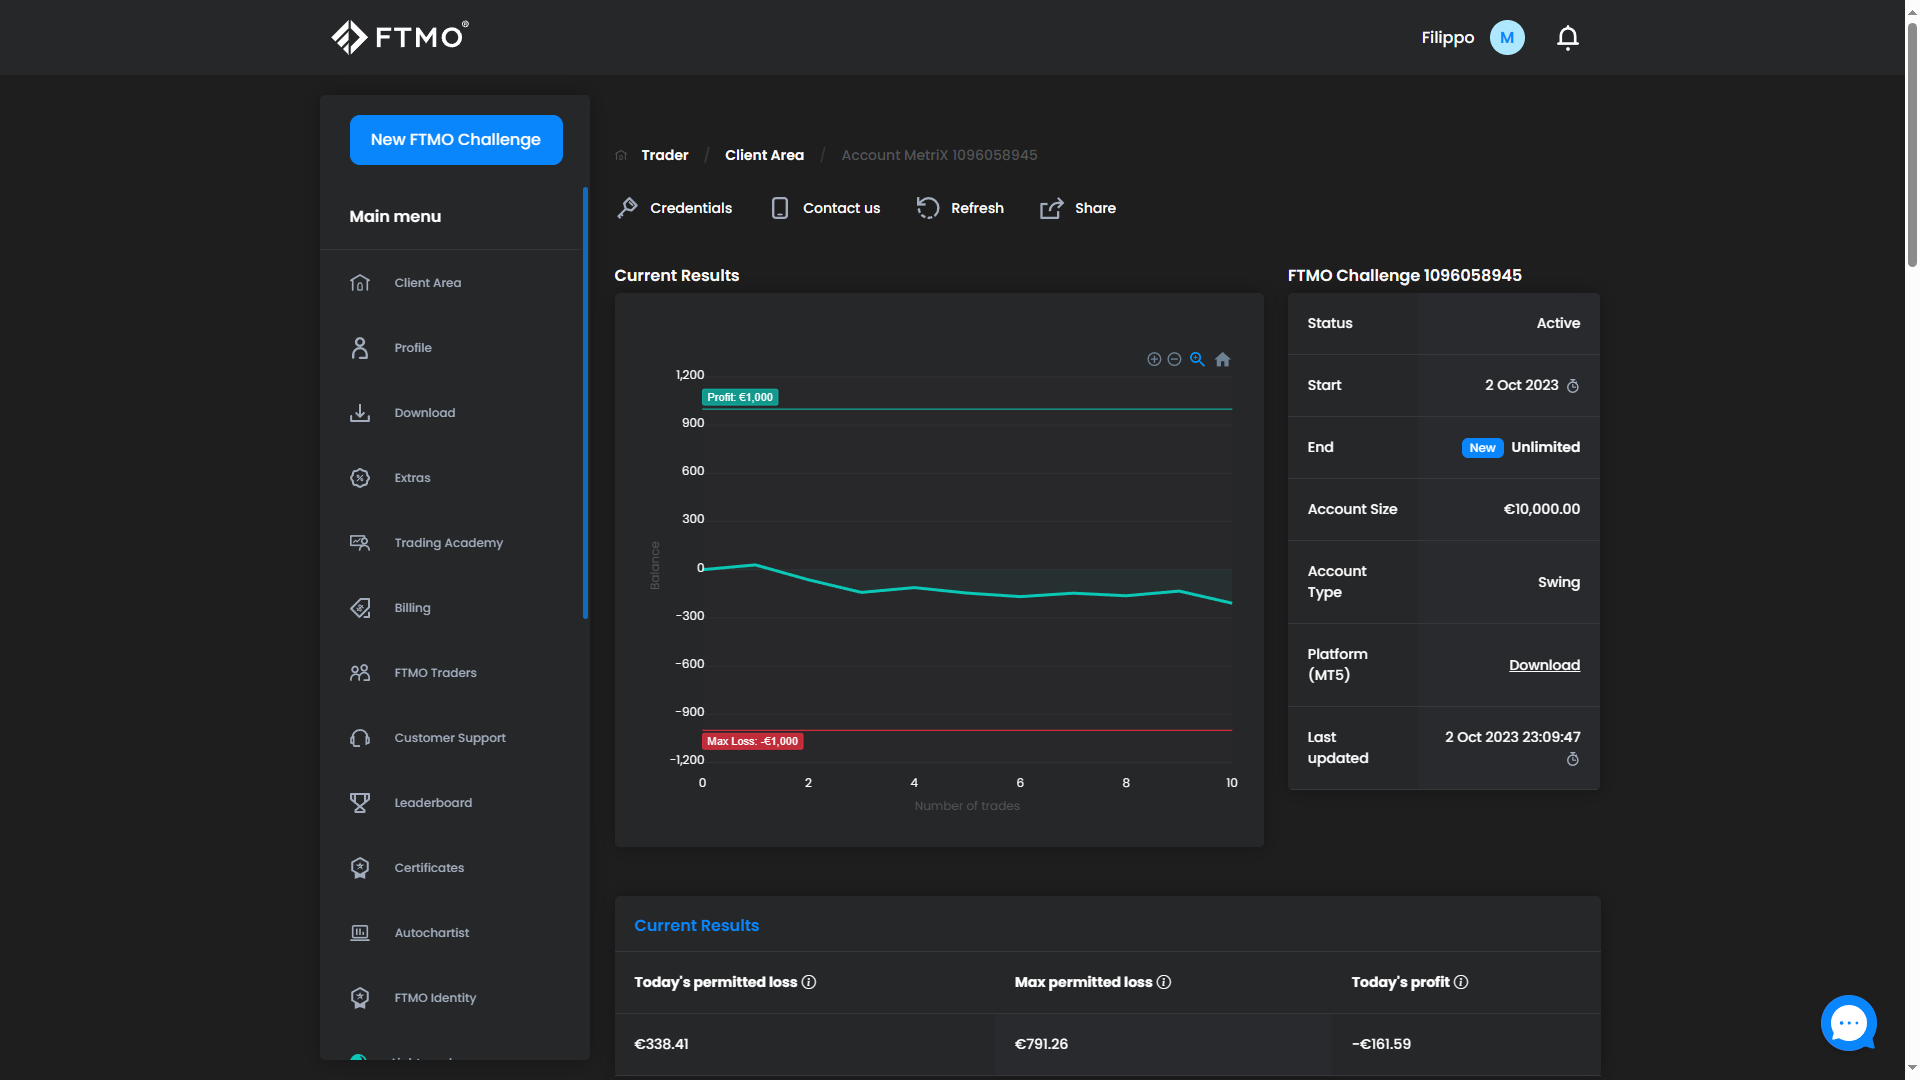Click the Client Area breadcrumb link
This screenshot has width=1920, height=1080.
[764, 155]
